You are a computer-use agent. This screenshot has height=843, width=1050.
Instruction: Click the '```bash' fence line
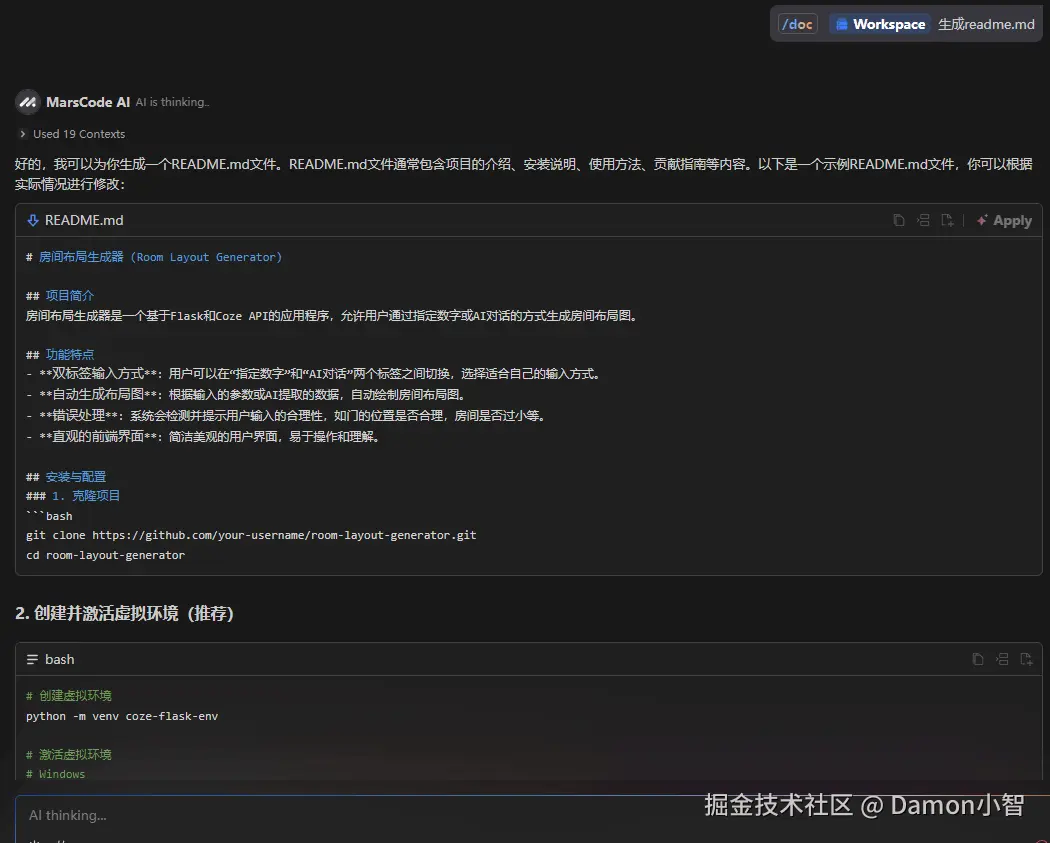tap(49, 516)
